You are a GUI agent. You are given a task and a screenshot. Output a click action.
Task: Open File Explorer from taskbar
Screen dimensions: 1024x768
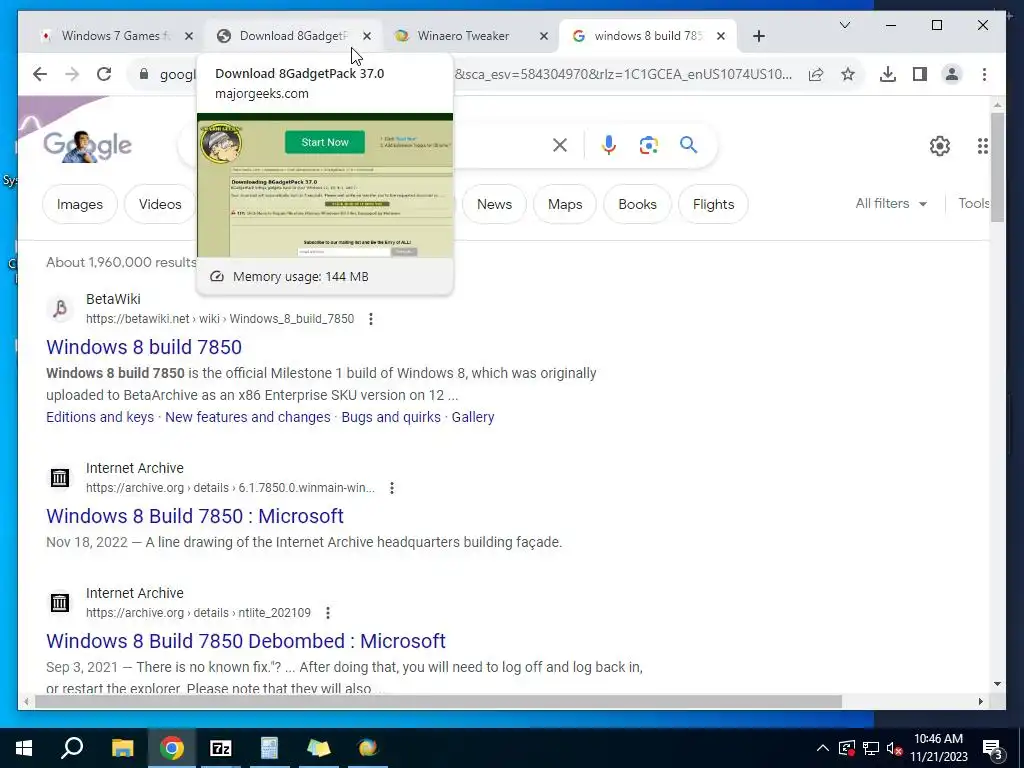122,748
